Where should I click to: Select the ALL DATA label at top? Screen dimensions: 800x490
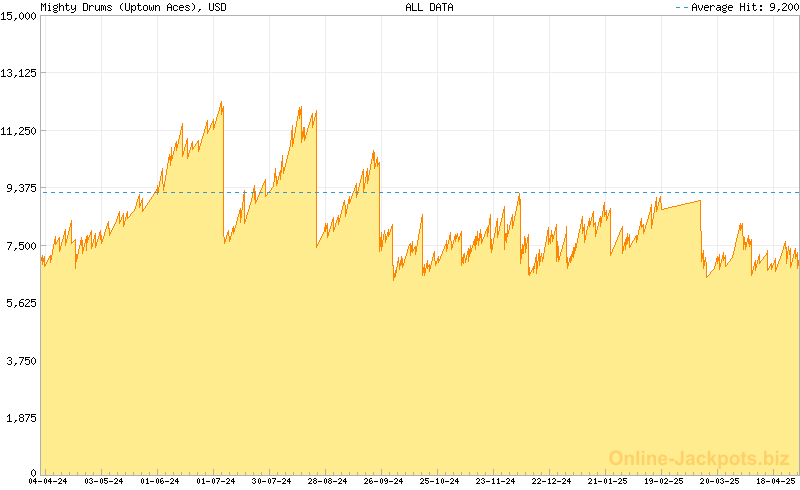click(x=429, y=7)
